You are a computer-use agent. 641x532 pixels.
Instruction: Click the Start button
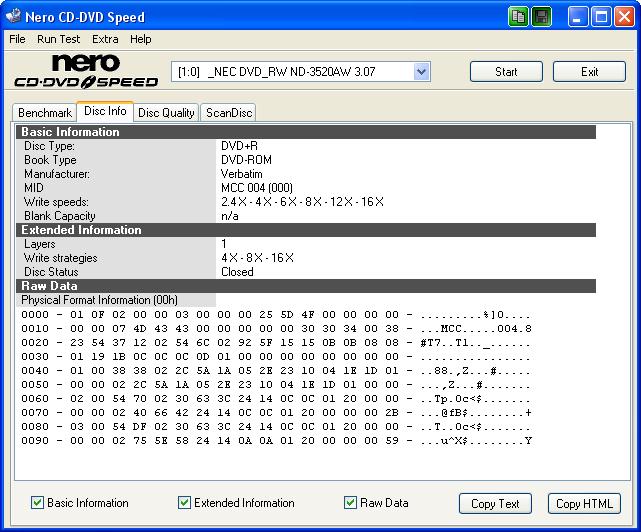pyautogui.click(x=506, y=72)
